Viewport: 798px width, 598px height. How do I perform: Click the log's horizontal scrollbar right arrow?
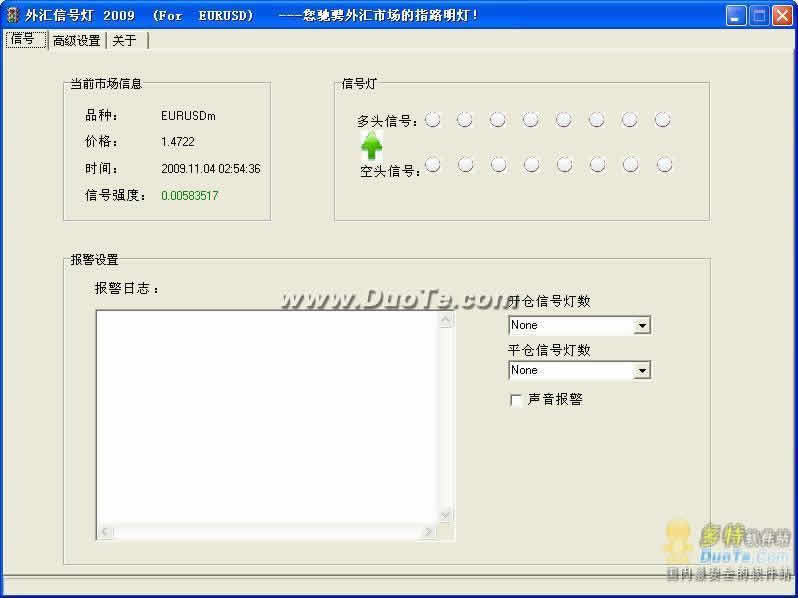[430, 532]
